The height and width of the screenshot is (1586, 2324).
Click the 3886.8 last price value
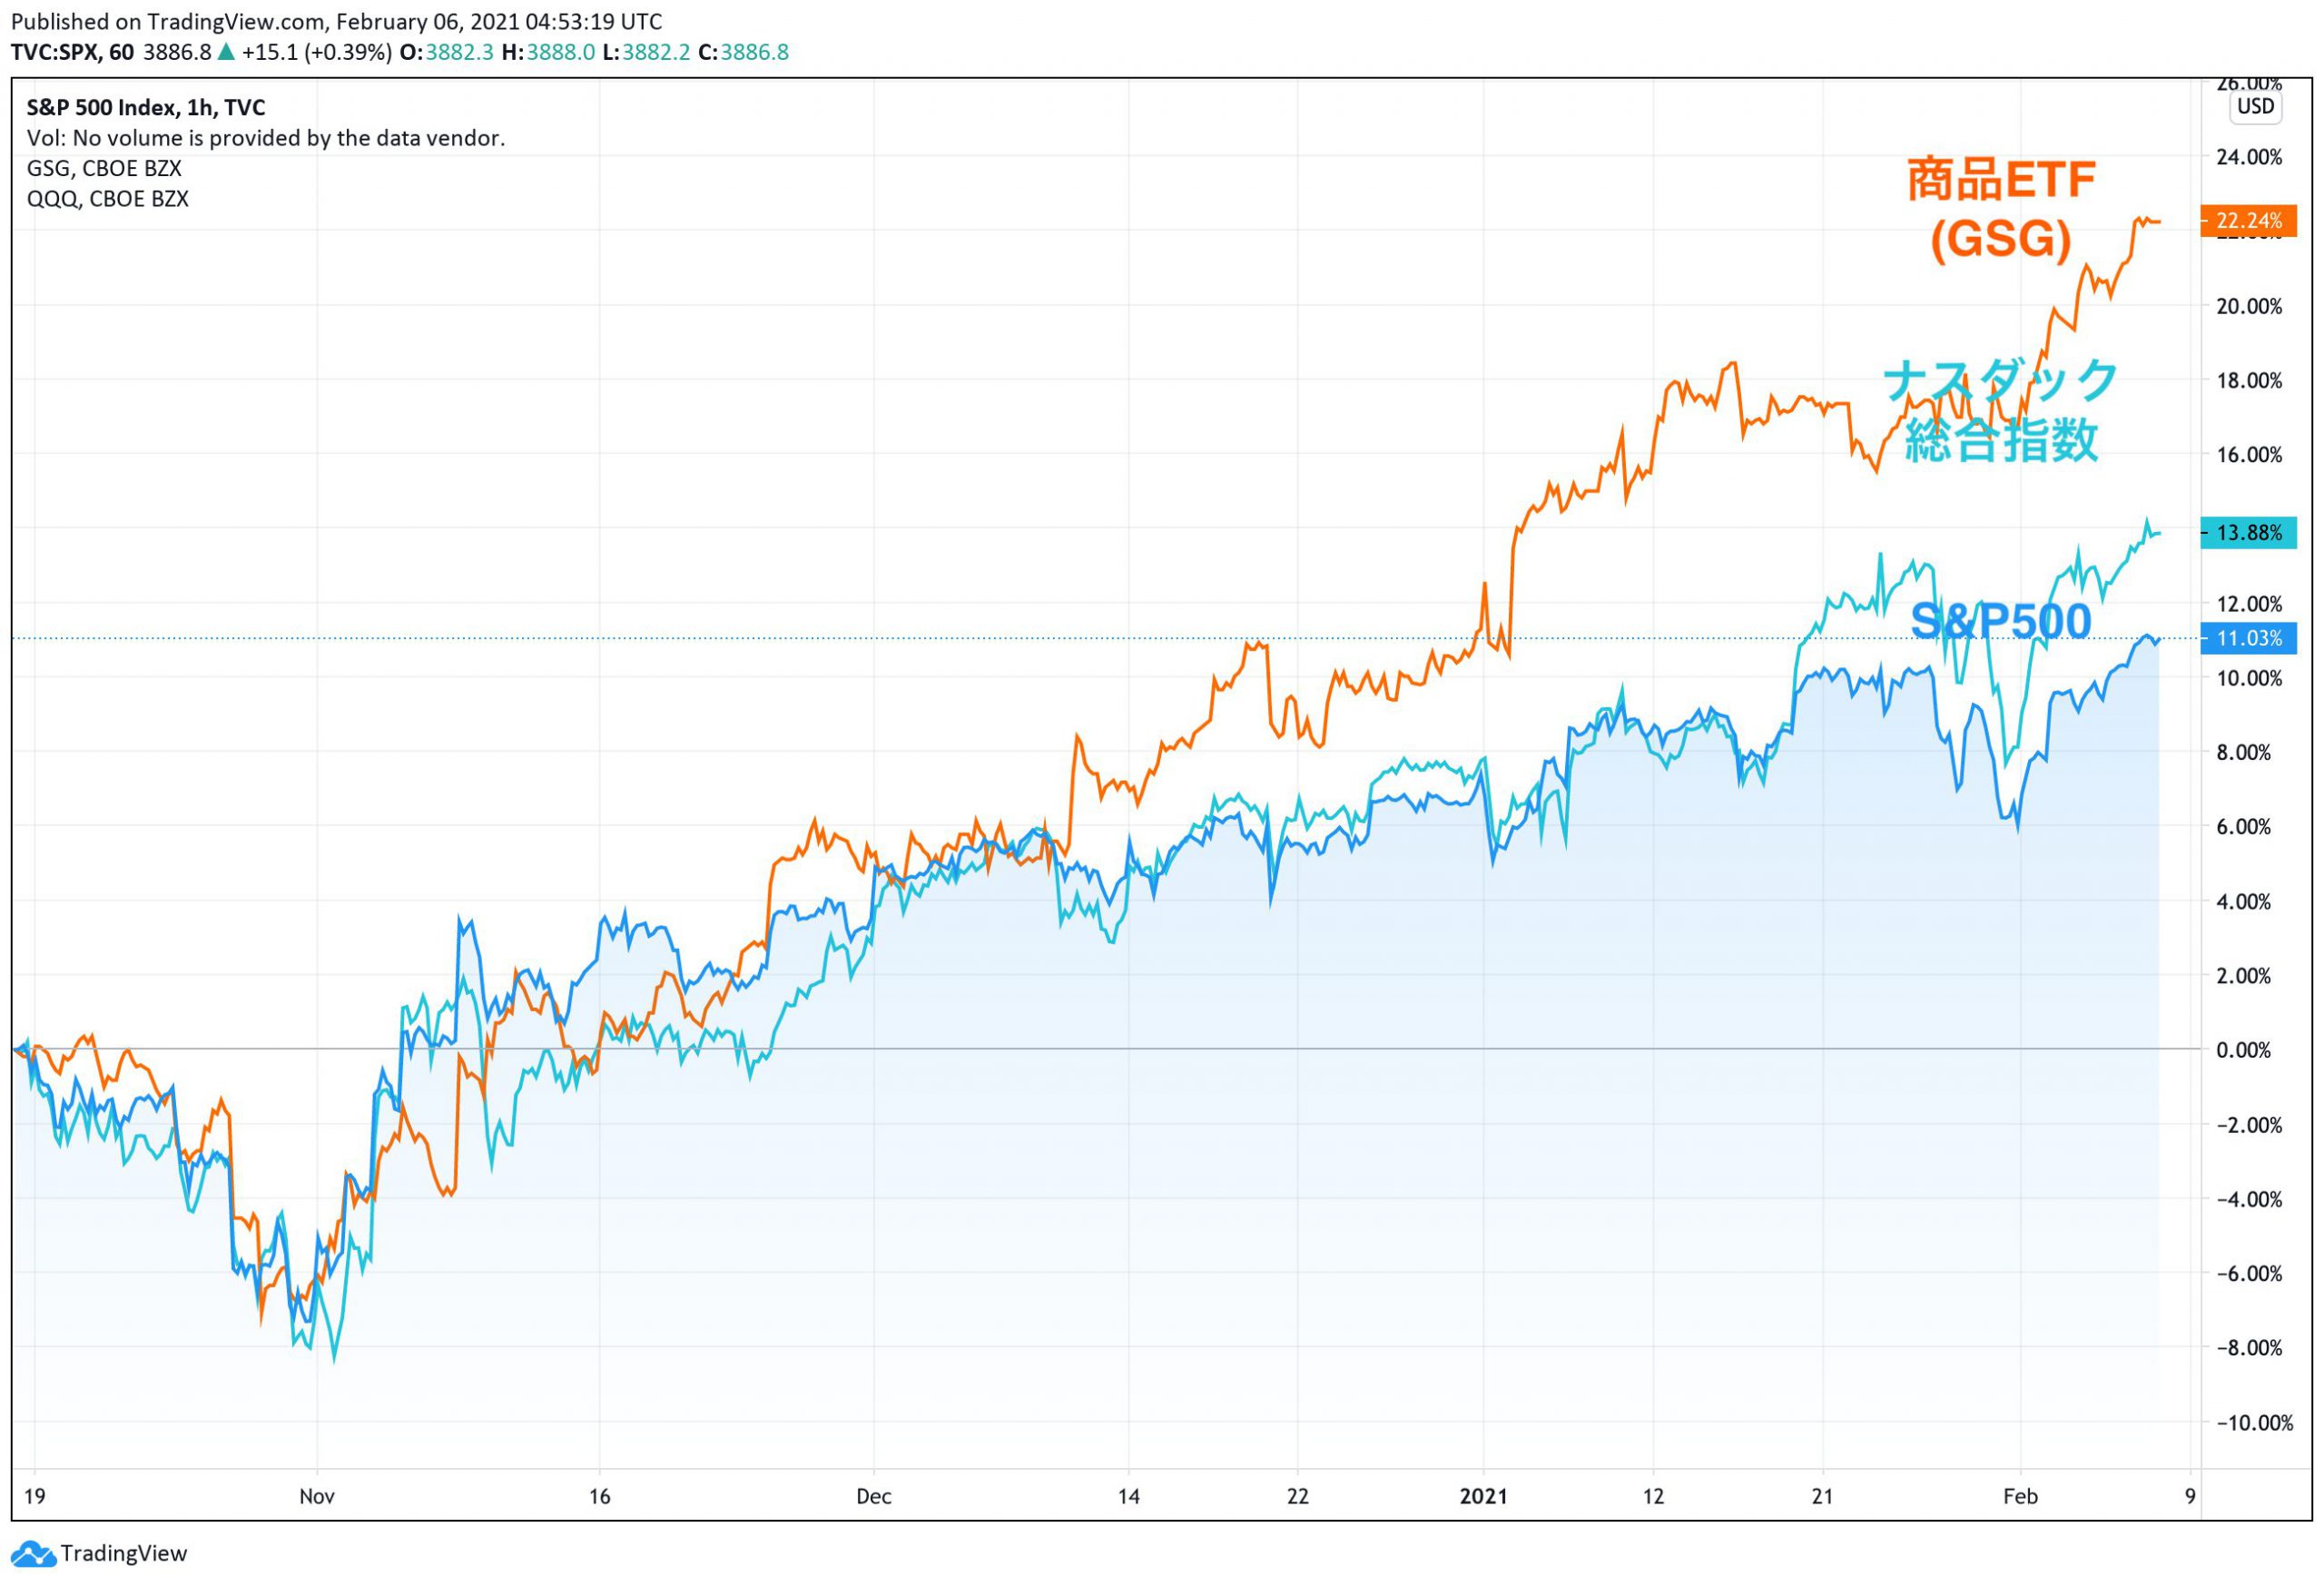point(177,52)
